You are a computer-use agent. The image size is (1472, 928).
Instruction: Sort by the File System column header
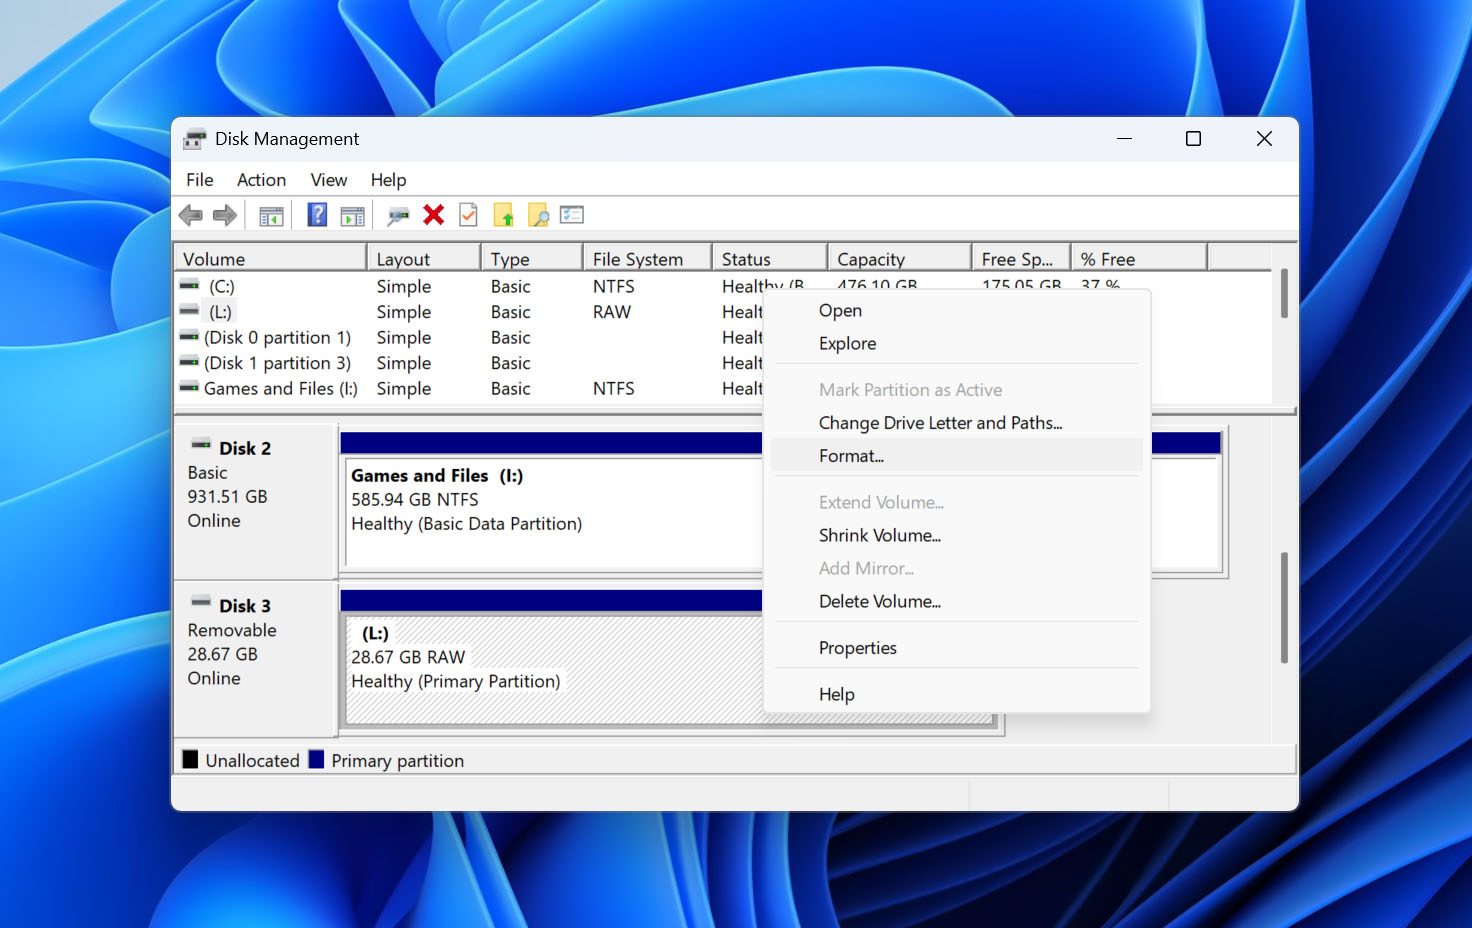click(647, 258)
